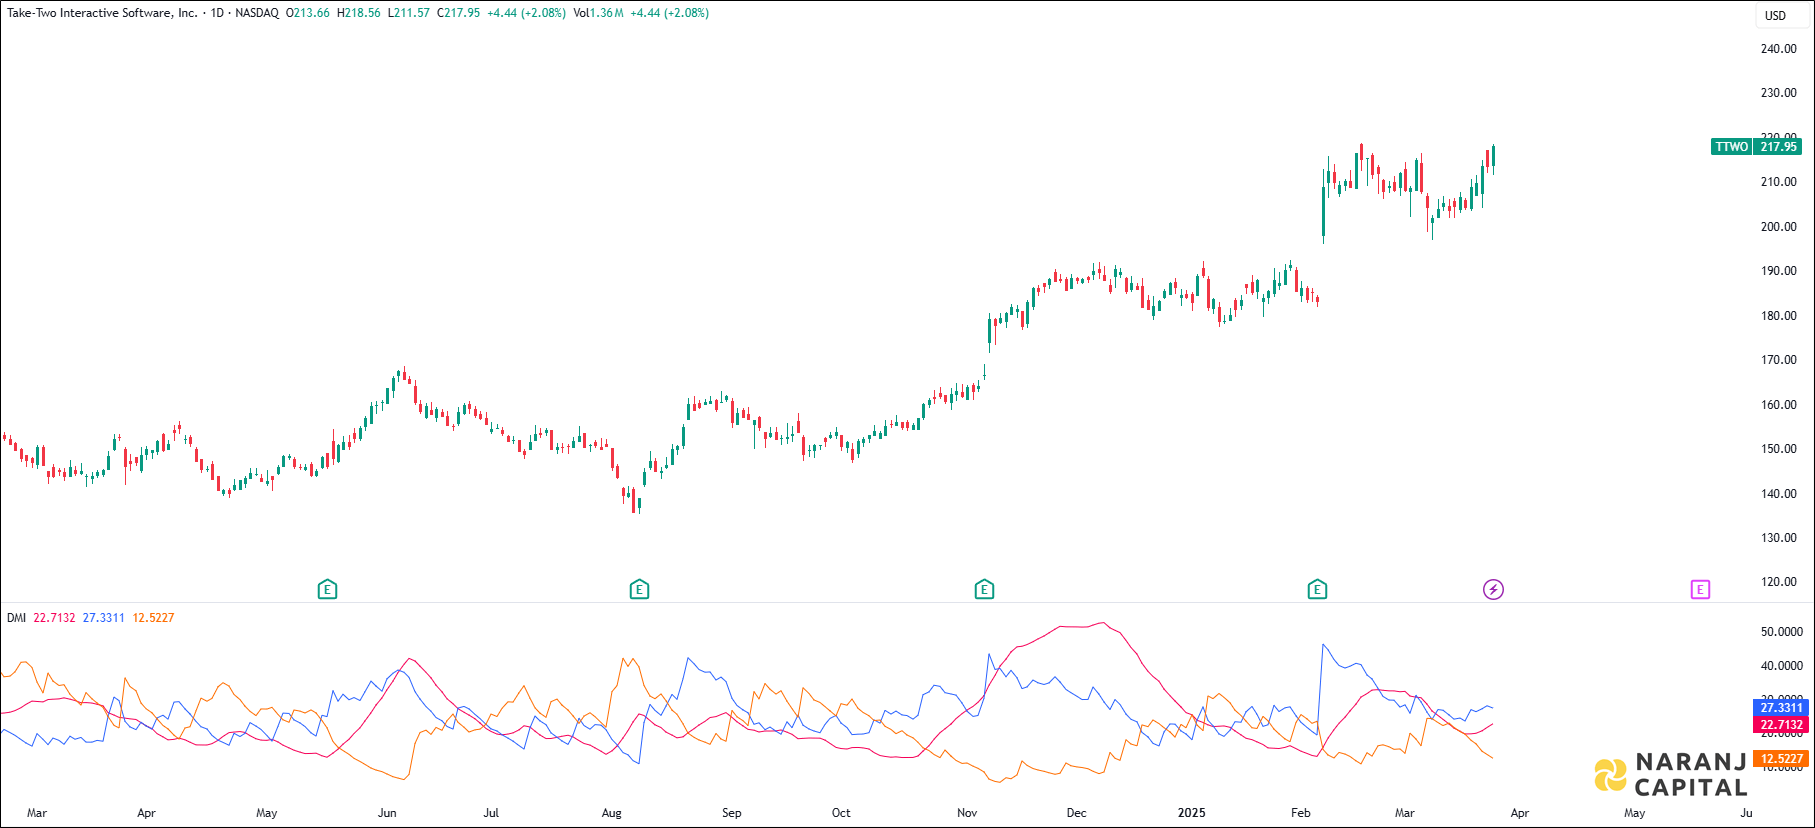This screenshot has height=828, width=1815.
Task: Click the 160.00 price axis label
Action: point(1778,405)
